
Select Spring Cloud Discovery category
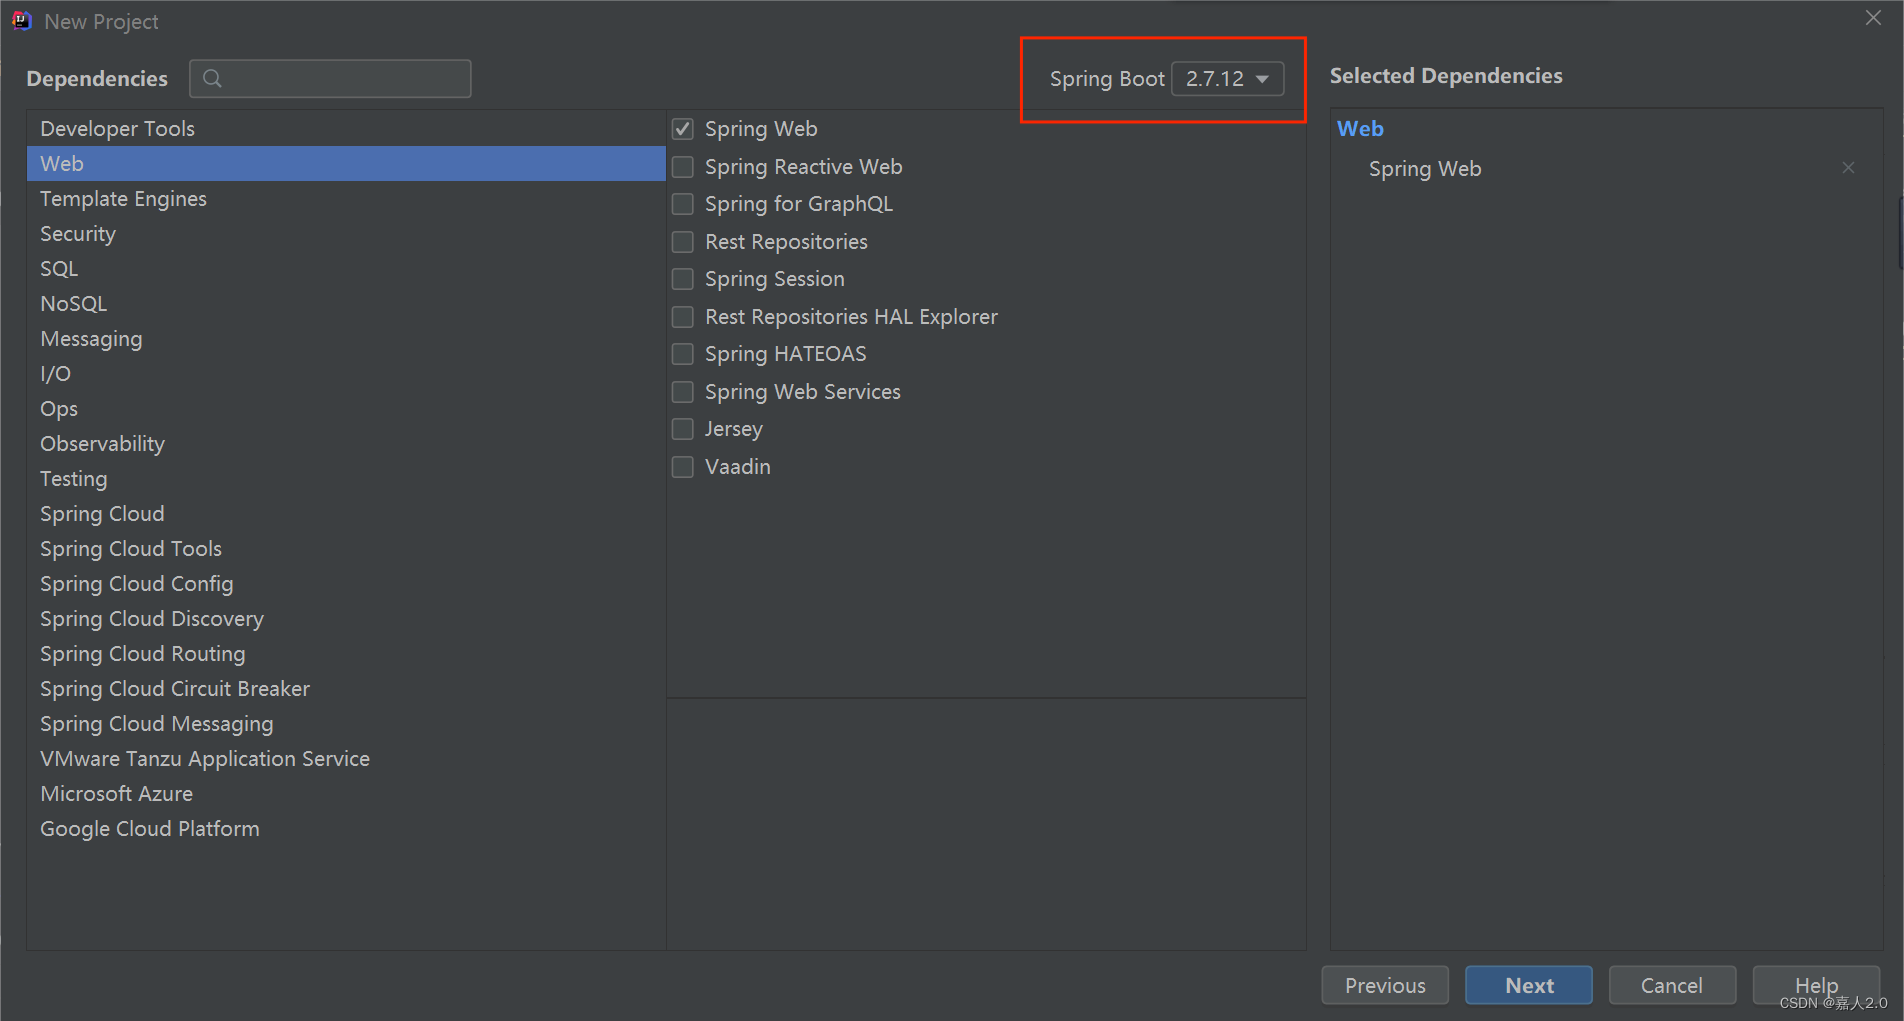click(346, 618)
